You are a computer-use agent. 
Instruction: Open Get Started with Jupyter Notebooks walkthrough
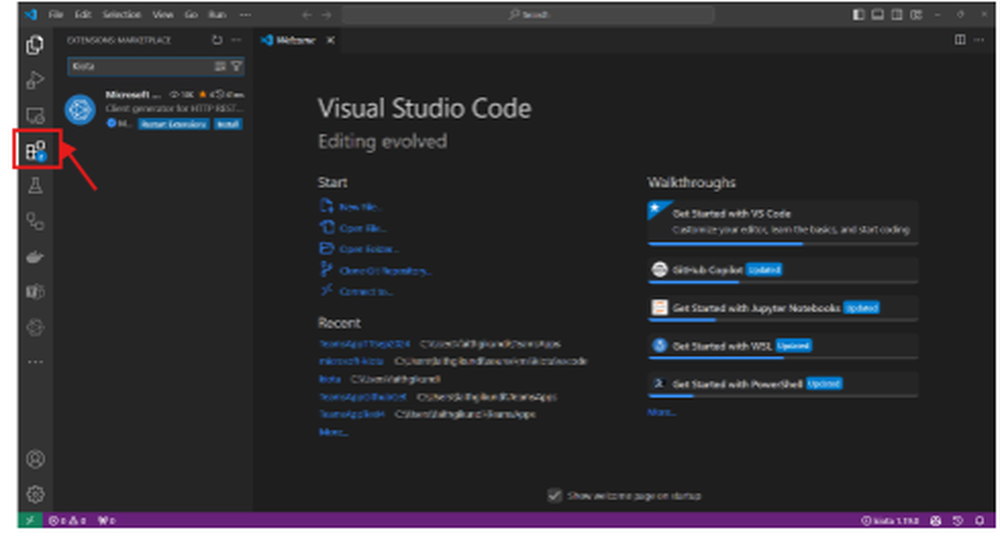tap(783, 308)
